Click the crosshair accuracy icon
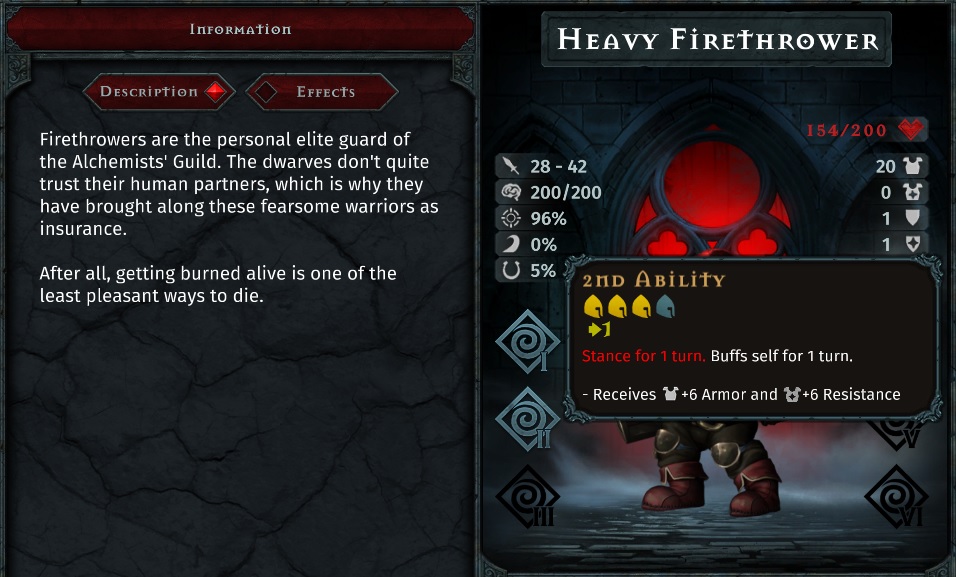 click(x=510, y=218)
